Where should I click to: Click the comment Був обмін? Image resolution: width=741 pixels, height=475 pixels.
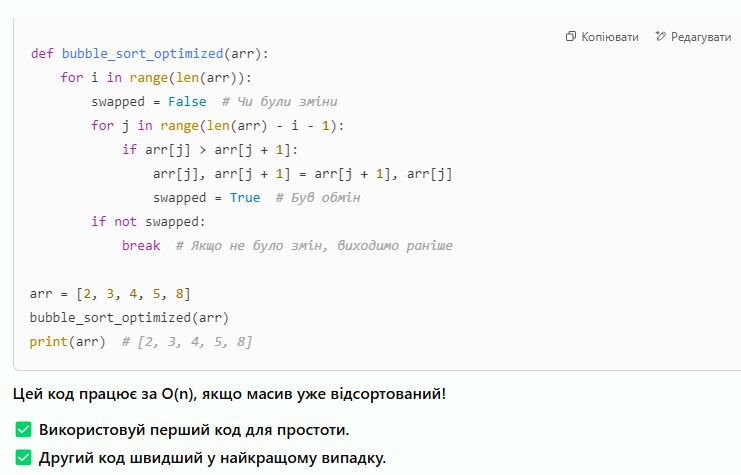tap(318, 198)
